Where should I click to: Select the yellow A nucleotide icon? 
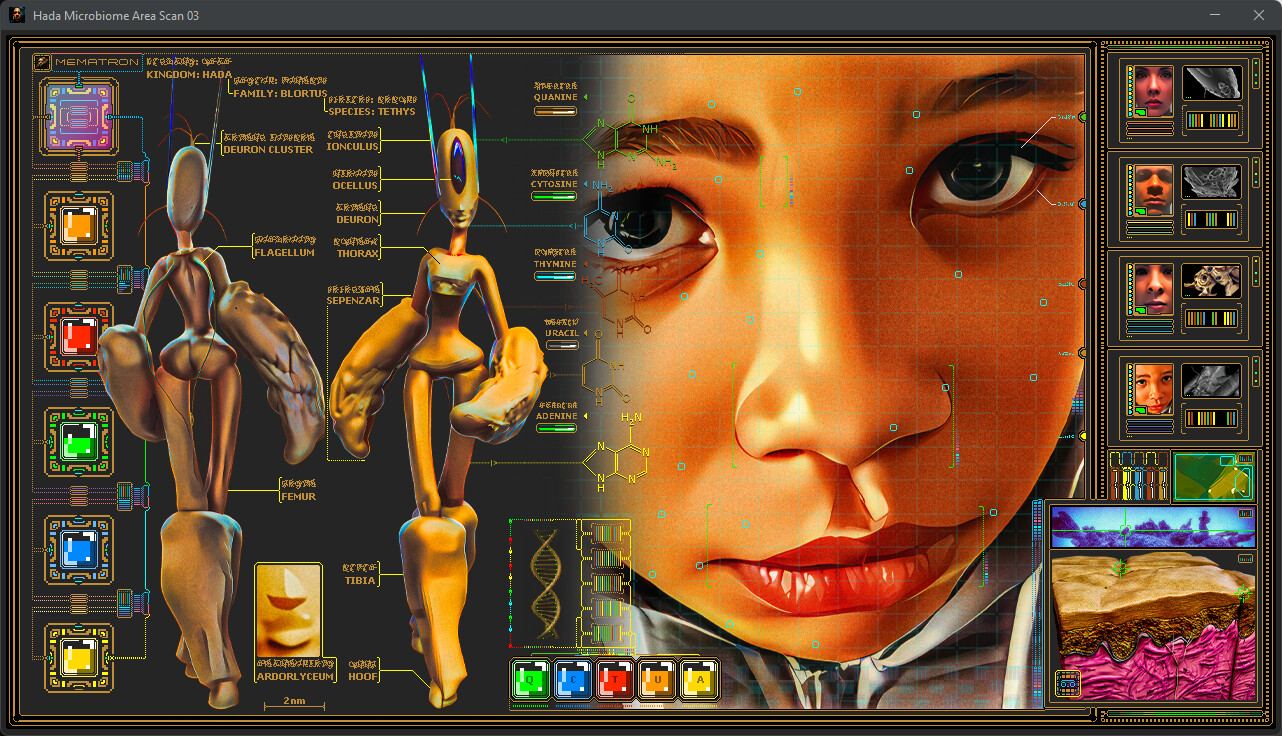click(699, 677)
